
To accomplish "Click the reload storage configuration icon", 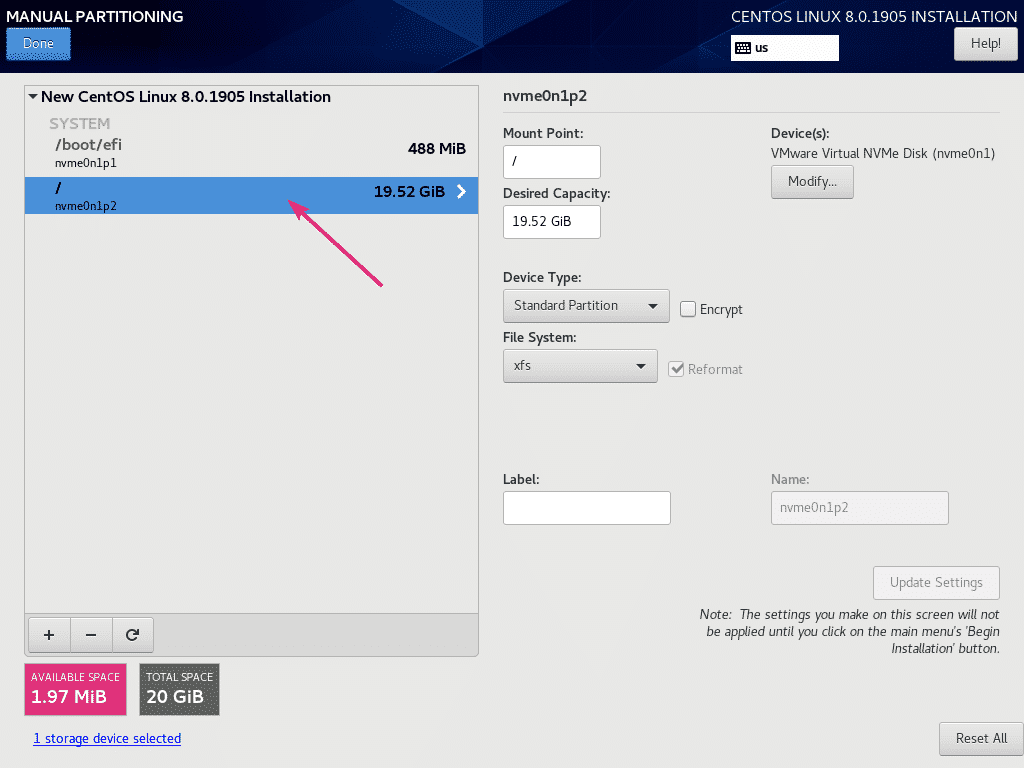I will [x=132, y=635].
